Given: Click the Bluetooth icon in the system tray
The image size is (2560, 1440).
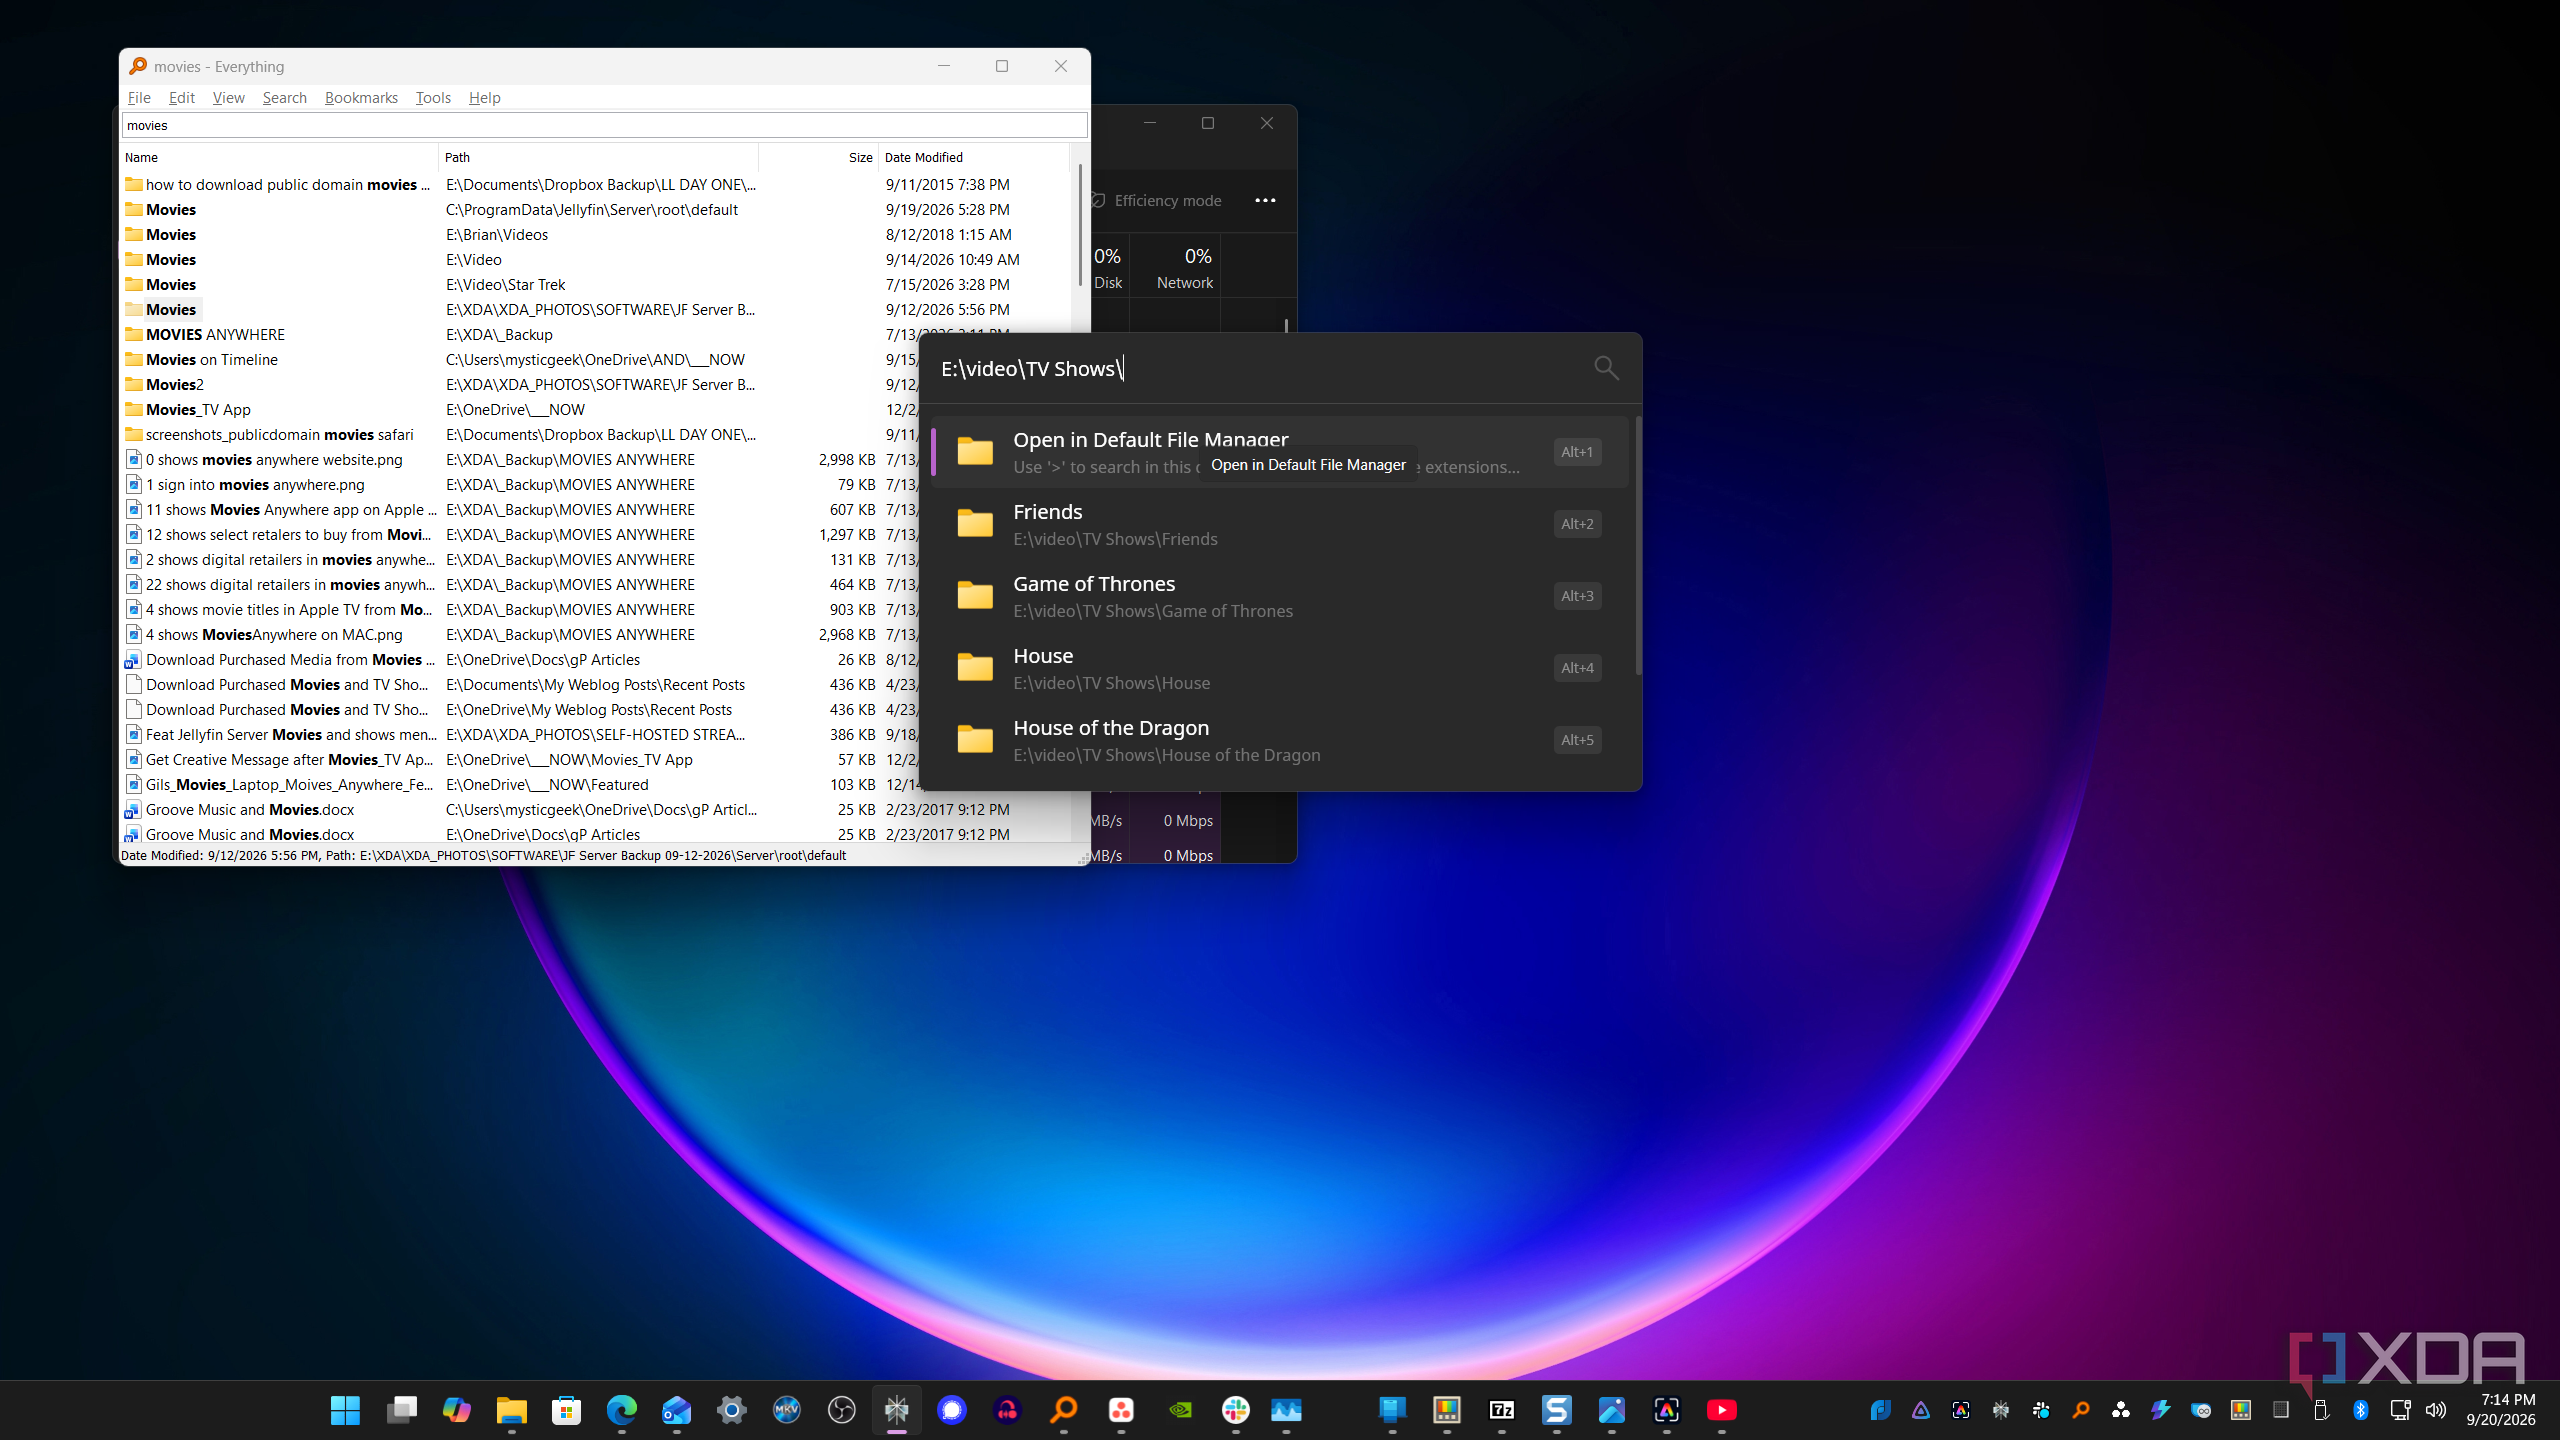Looking at the screenshot, I should tap(2361, 1410).
